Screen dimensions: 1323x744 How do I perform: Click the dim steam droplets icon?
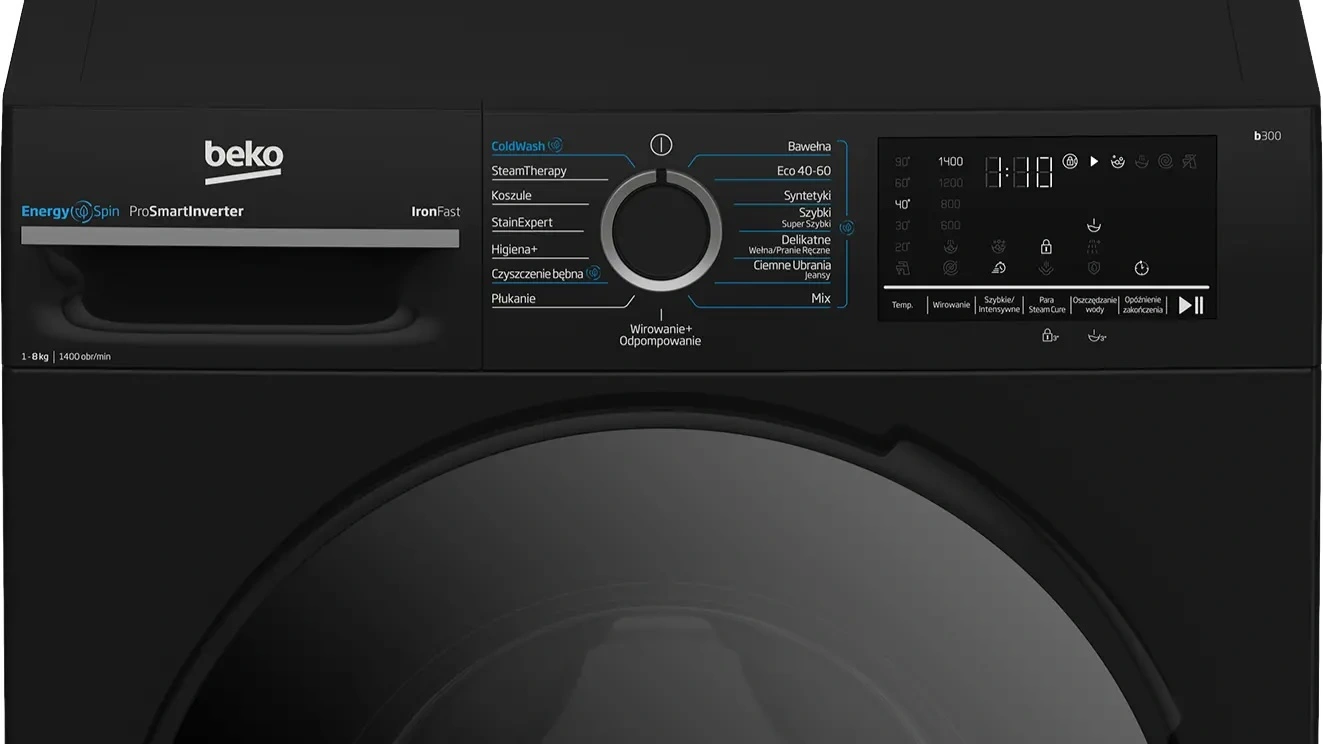coord(1094,247)
